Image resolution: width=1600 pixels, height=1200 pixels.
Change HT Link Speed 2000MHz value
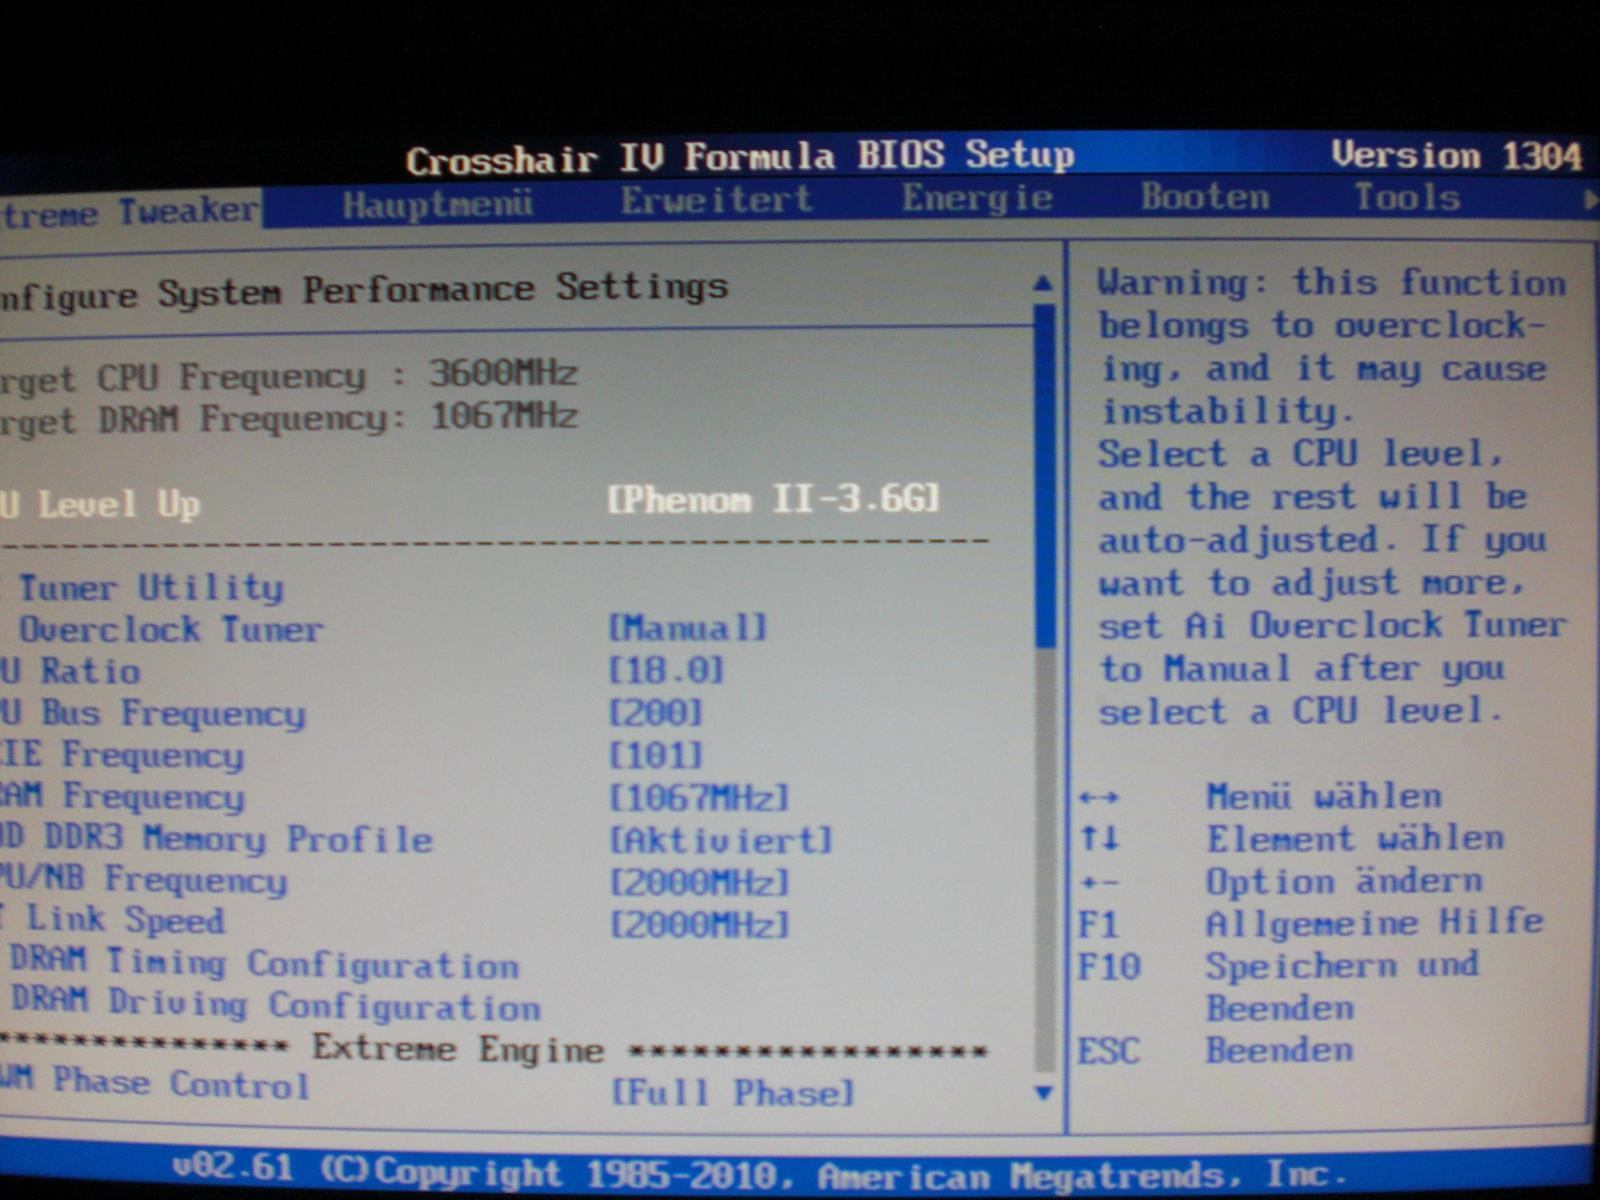click(x=699, y=924)
